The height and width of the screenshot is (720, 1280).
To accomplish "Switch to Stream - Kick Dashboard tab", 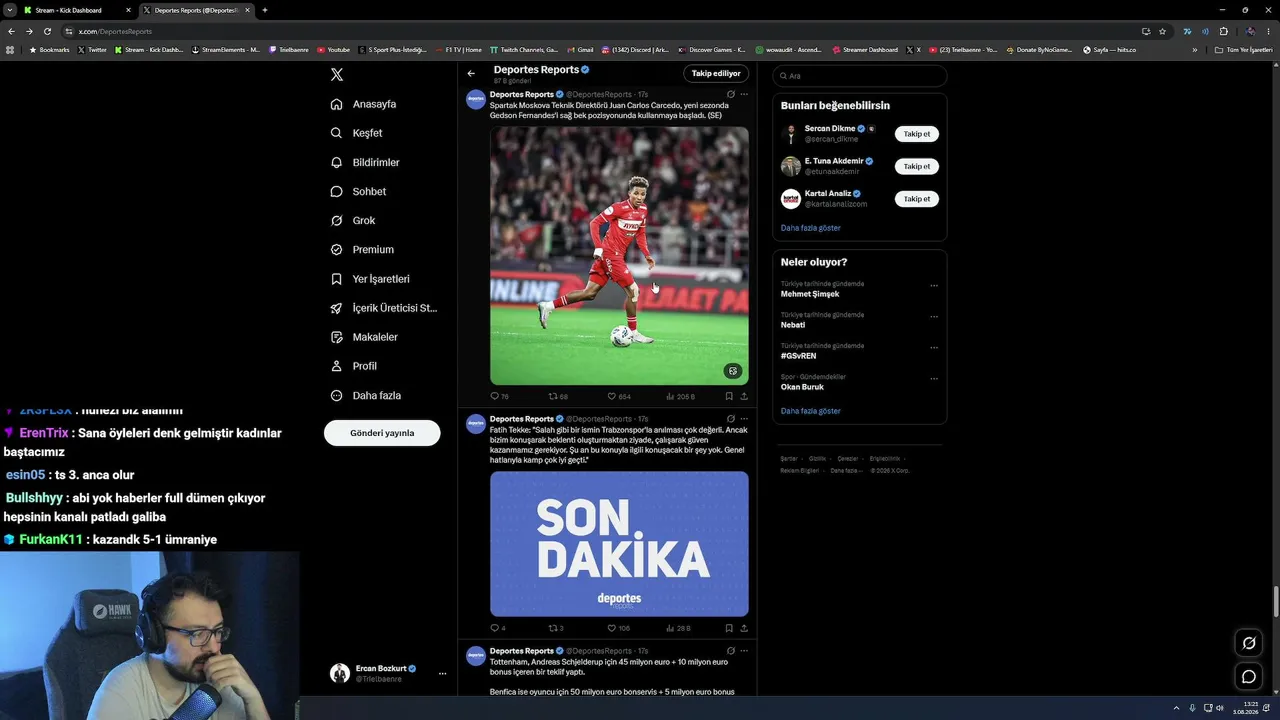I will pos(77,10).
